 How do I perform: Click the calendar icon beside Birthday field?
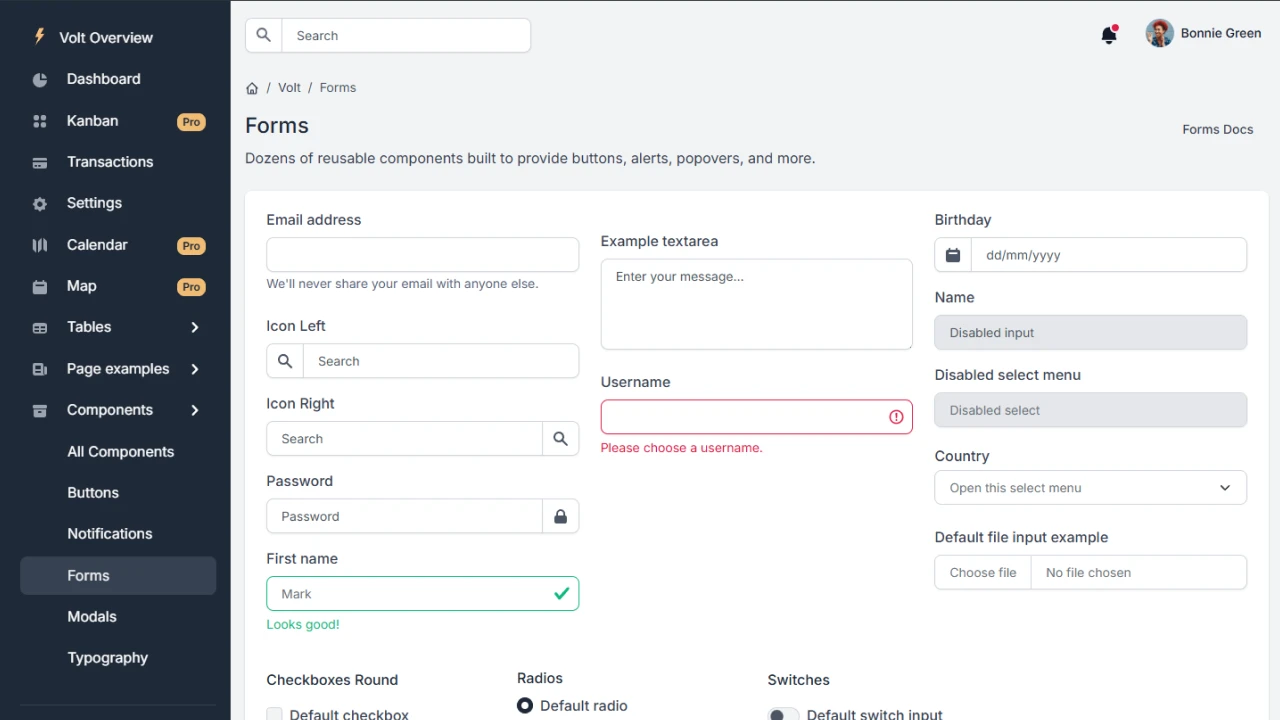[952, 255]
